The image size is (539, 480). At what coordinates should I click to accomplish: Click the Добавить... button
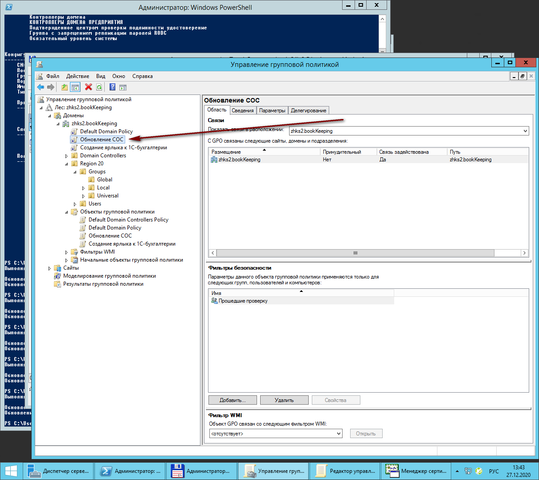pos(232,400)
